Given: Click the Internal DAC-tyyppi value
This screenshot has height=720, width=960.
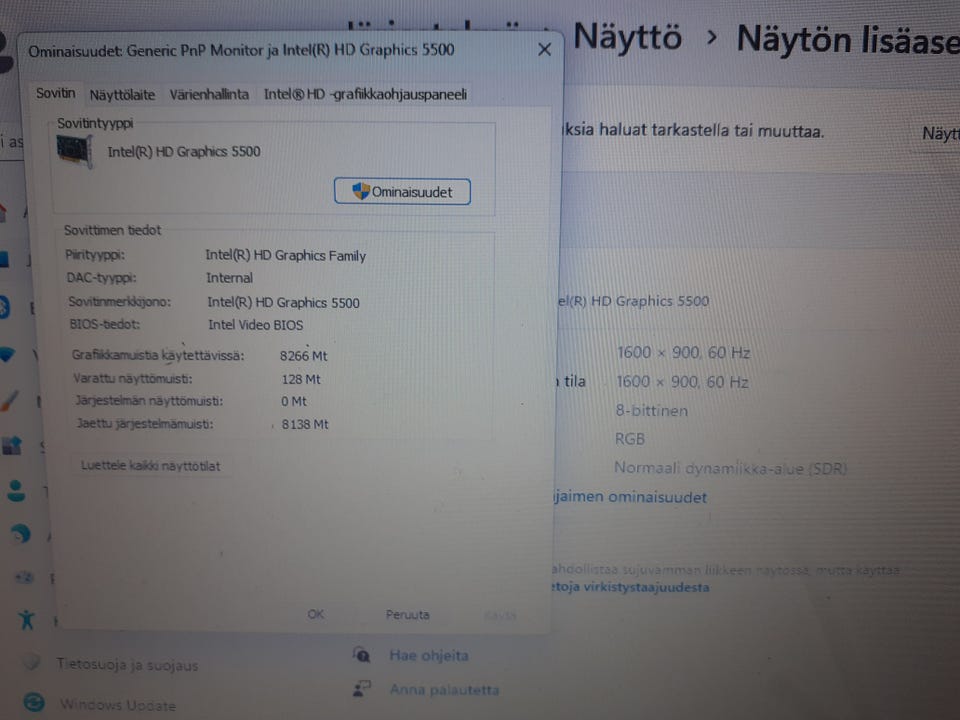Looking at the screenshot, I should click(x=229, y=278).
